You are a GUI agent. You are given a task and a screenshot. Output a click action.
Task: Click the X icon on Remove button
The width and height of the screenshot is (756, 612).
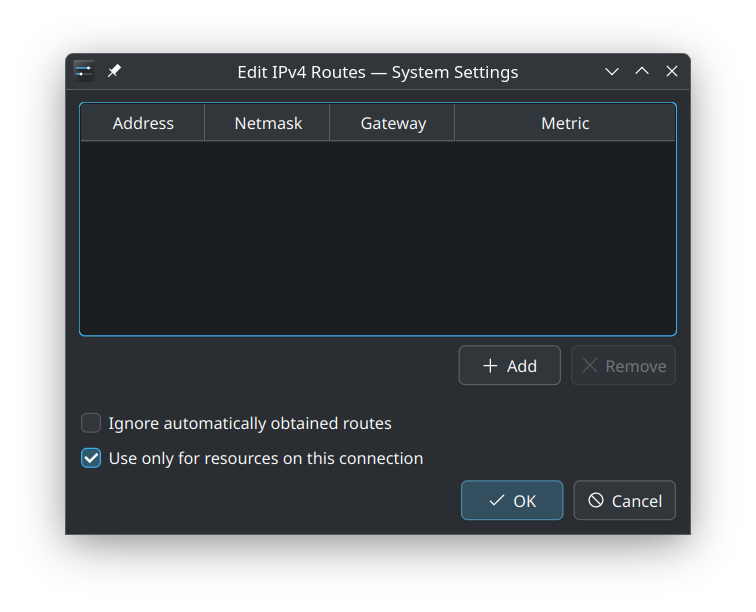590,366
